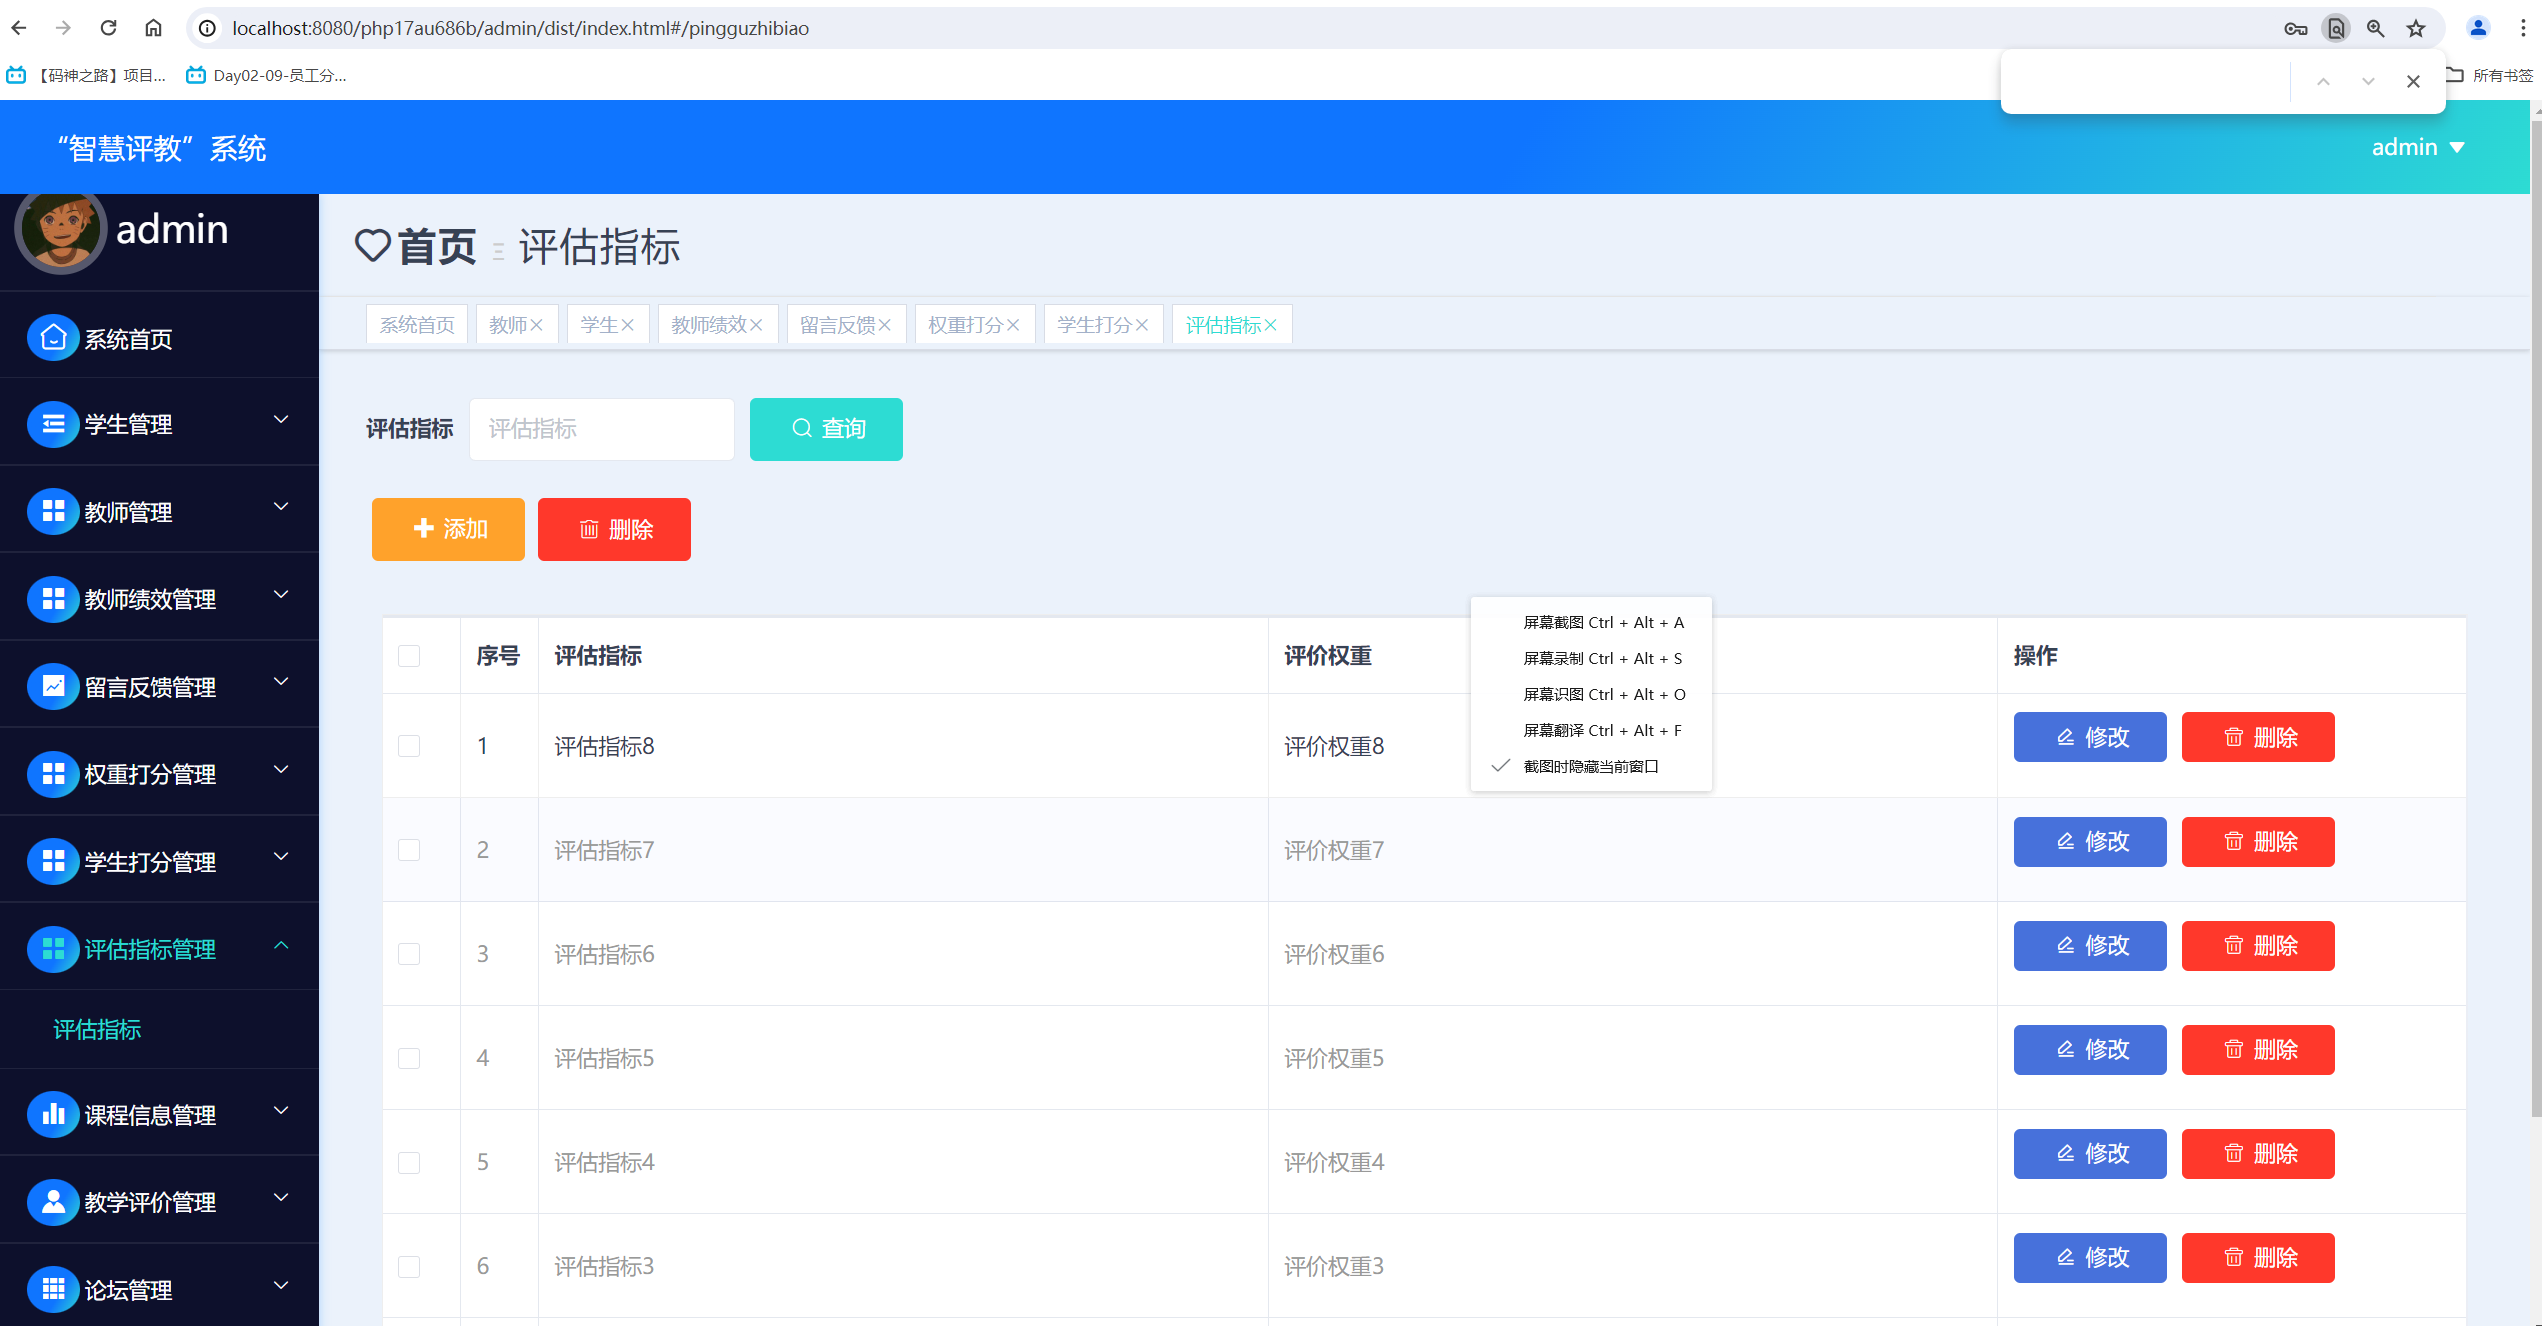
Task: Check the row for 评估指标8
Action: click(409, 746)
